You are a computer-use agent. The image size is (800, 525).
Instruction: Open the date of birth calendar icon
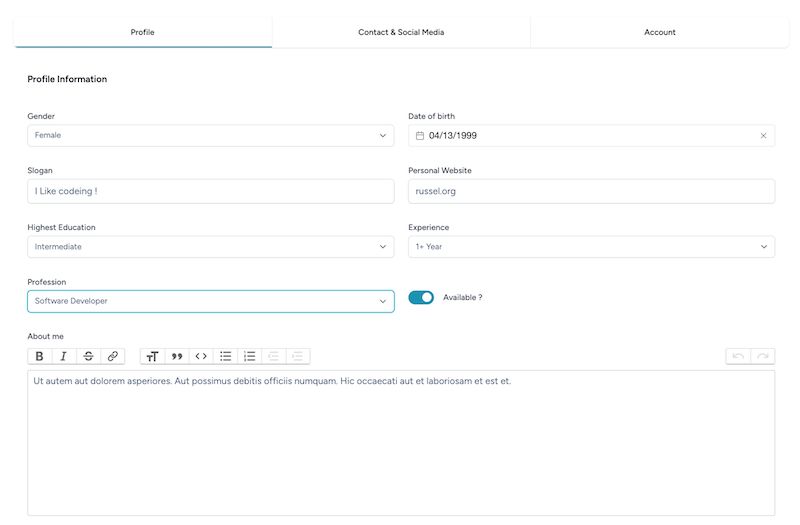[419, 136]
